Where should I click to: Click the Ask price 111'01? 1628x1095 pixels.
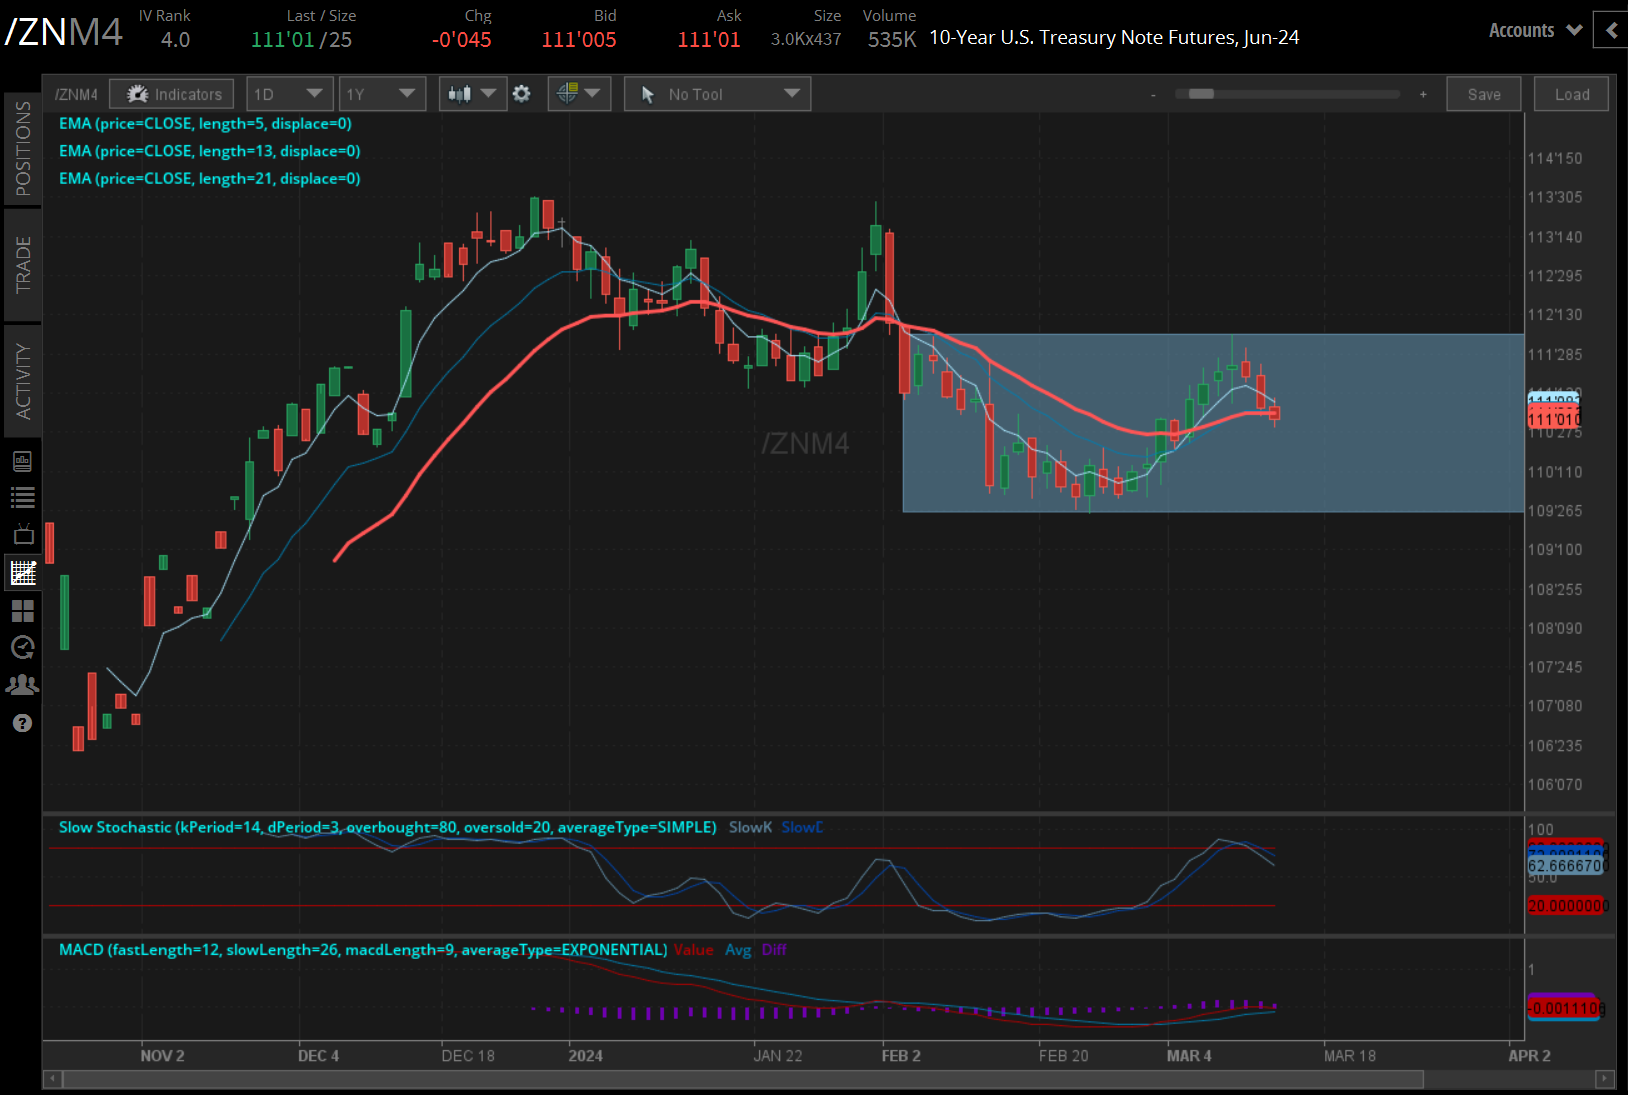point(709,40)
